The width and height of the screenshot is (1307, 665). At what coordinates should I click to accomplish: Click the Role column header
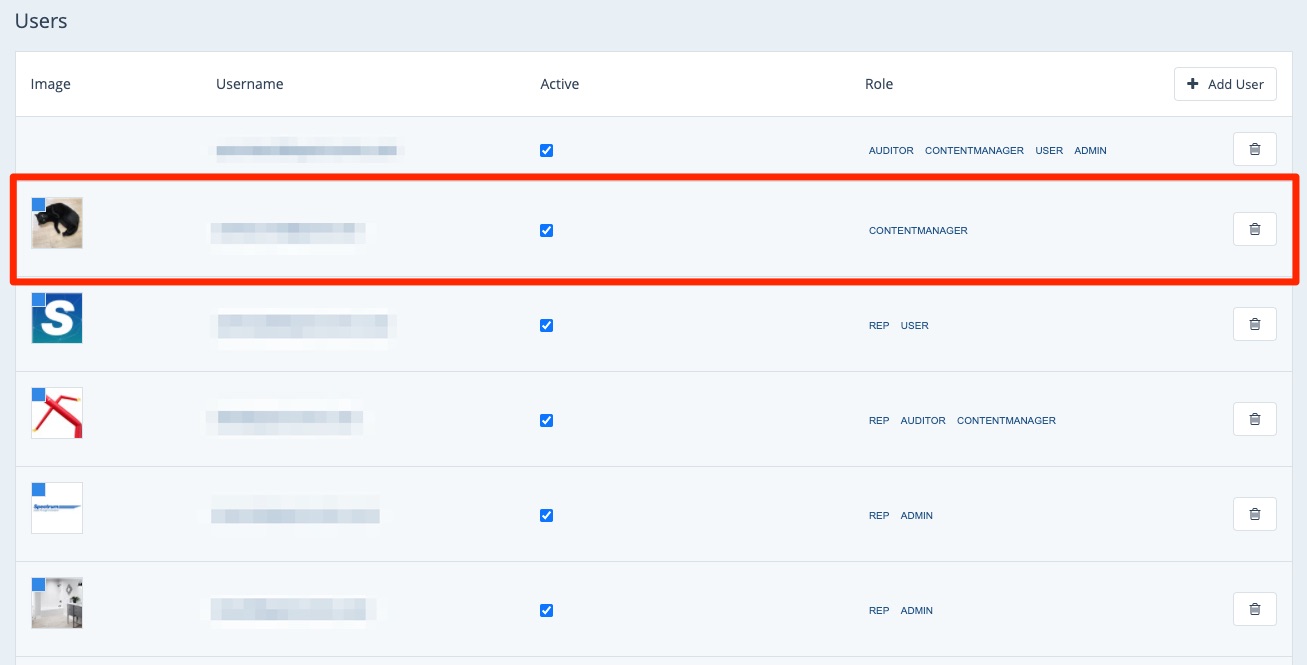pyautogui.click(x=878, y=84)
